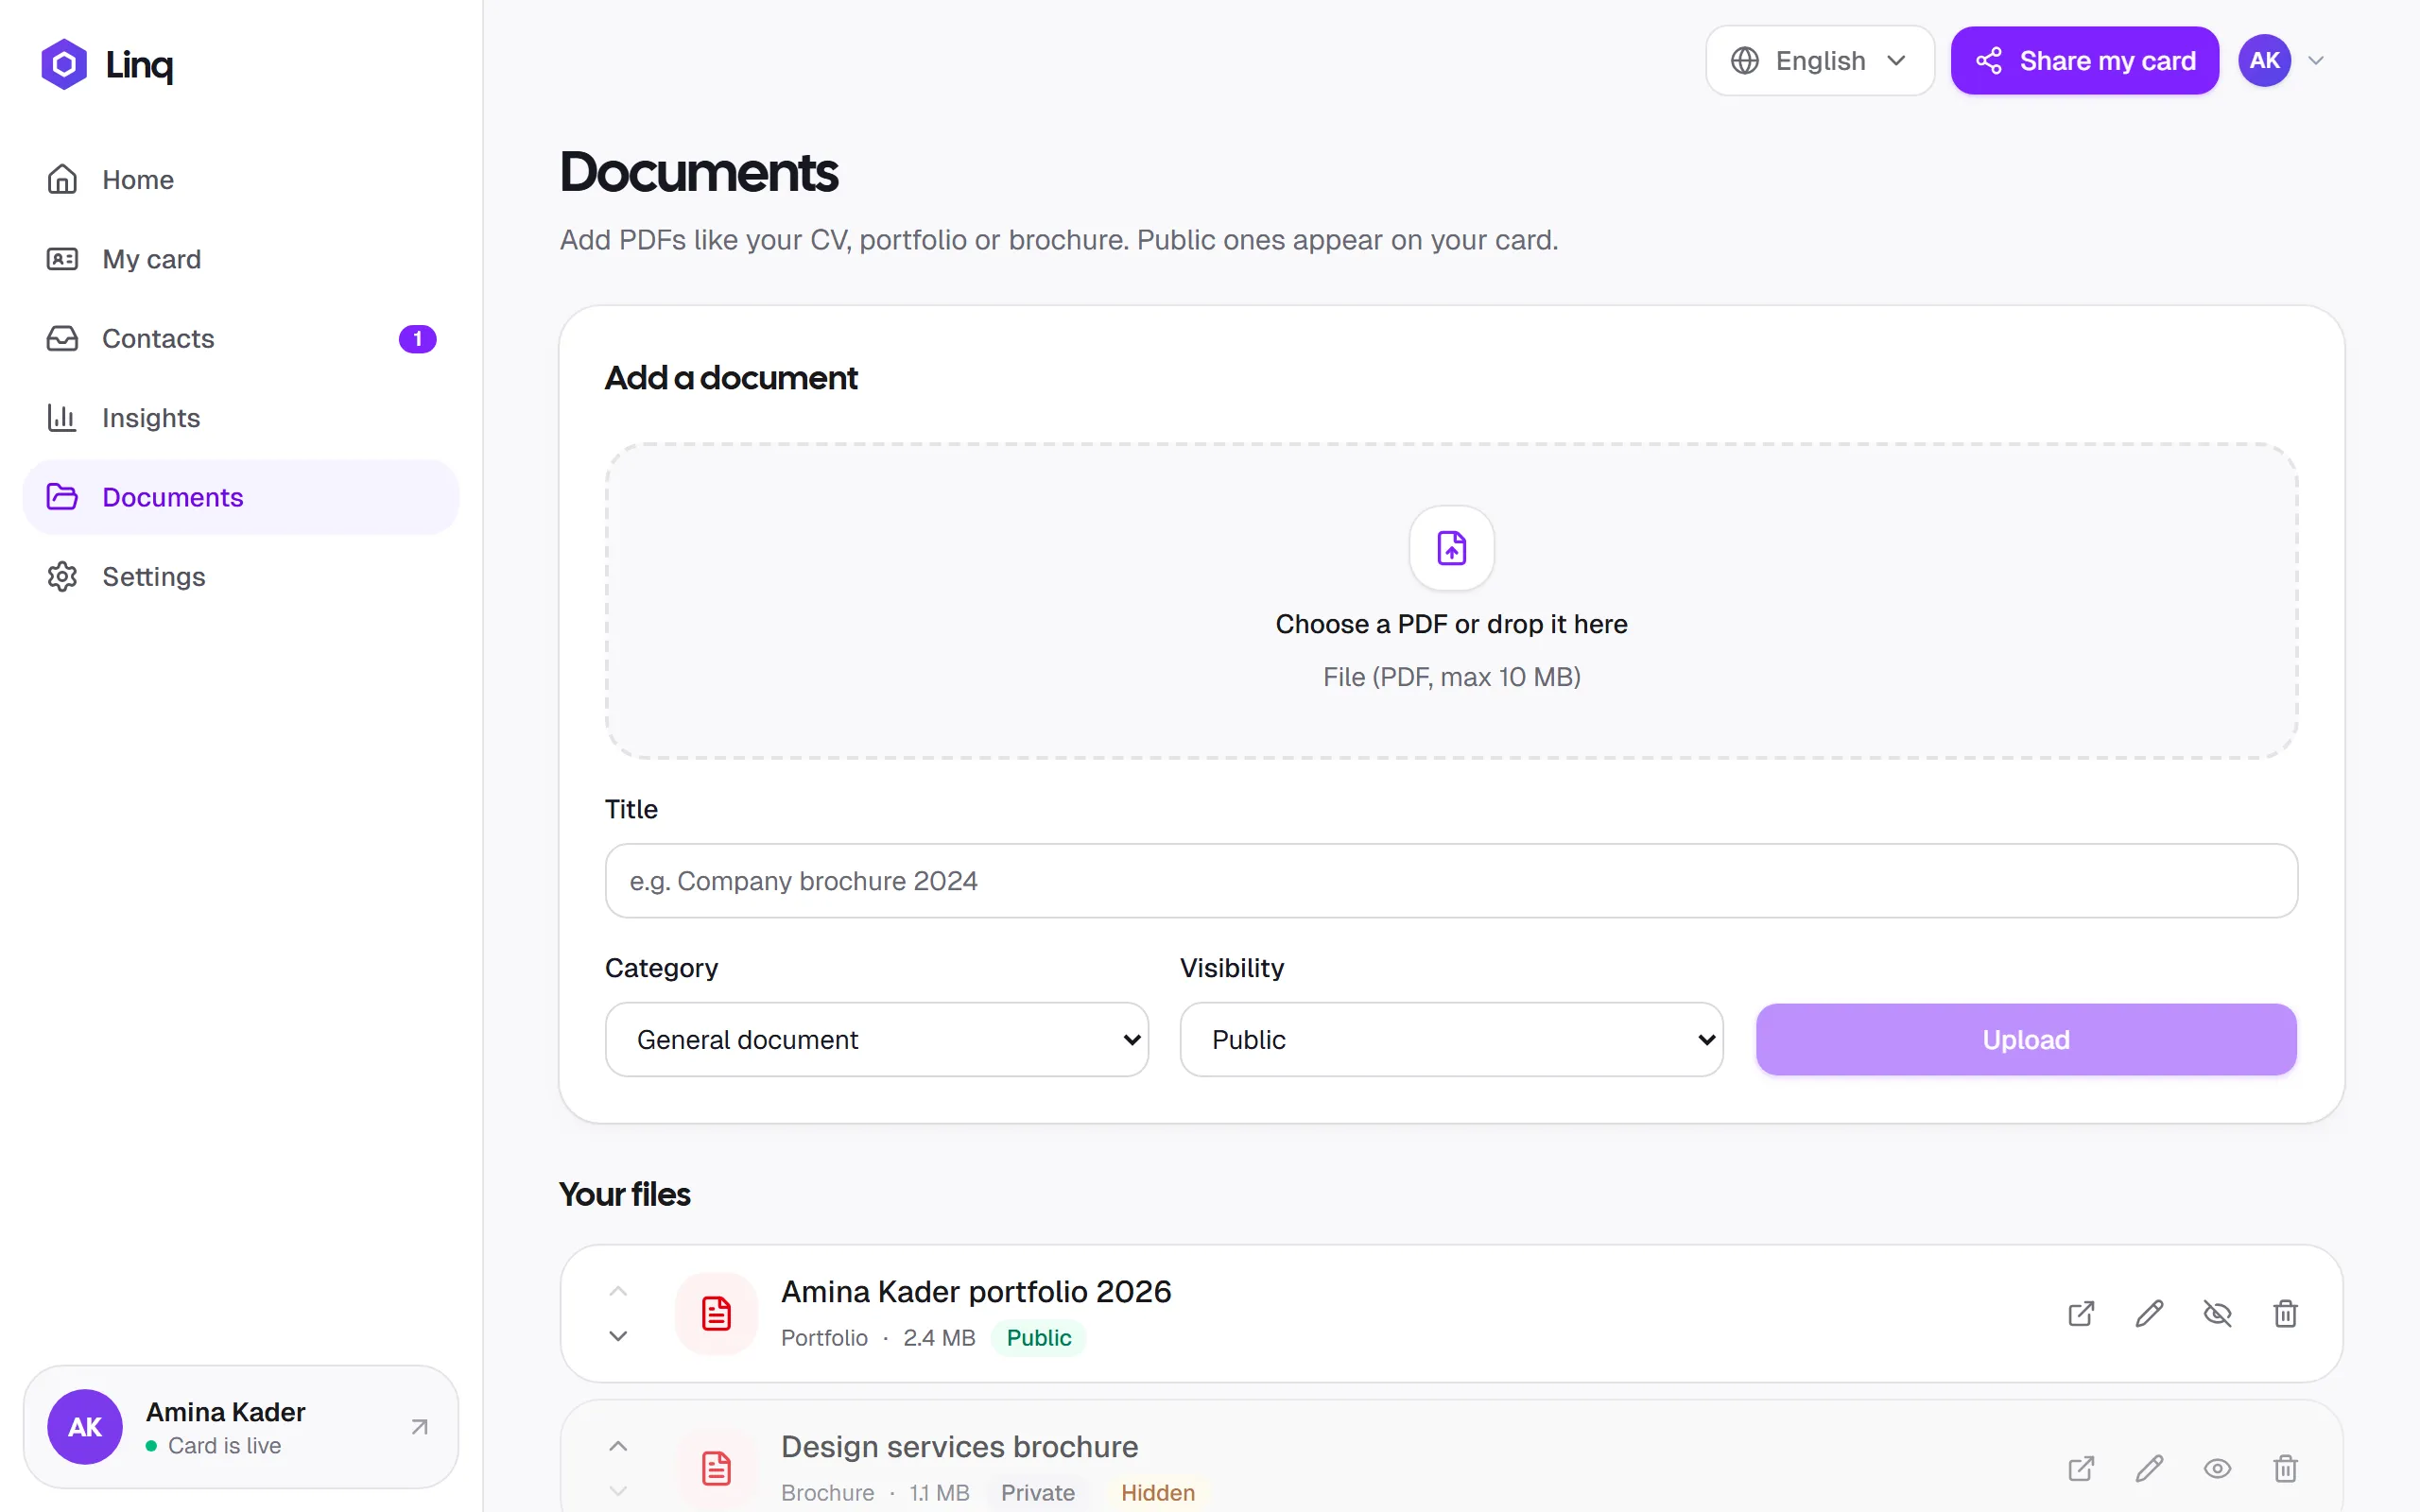This screenshot has height=1512, width=2420.
Task: Click the Amina Kader portfolio 2026 title
Action: click(976, 1292)
